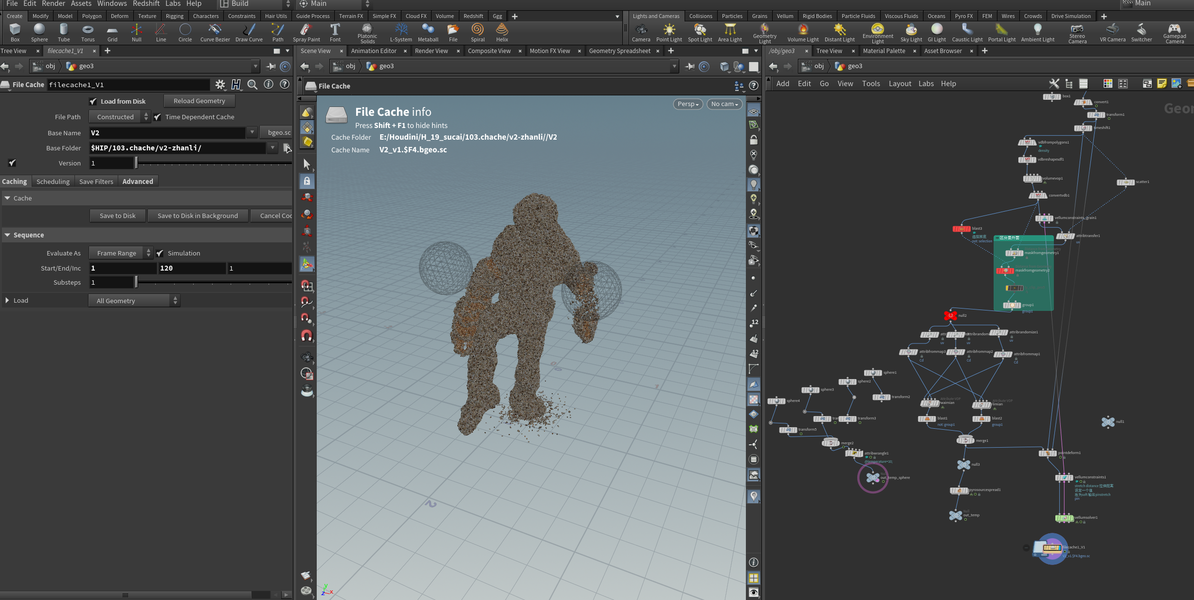Toggle the Load from Disk checkbox
This screenshot has width=1194, height=600.
coord(93,101)
